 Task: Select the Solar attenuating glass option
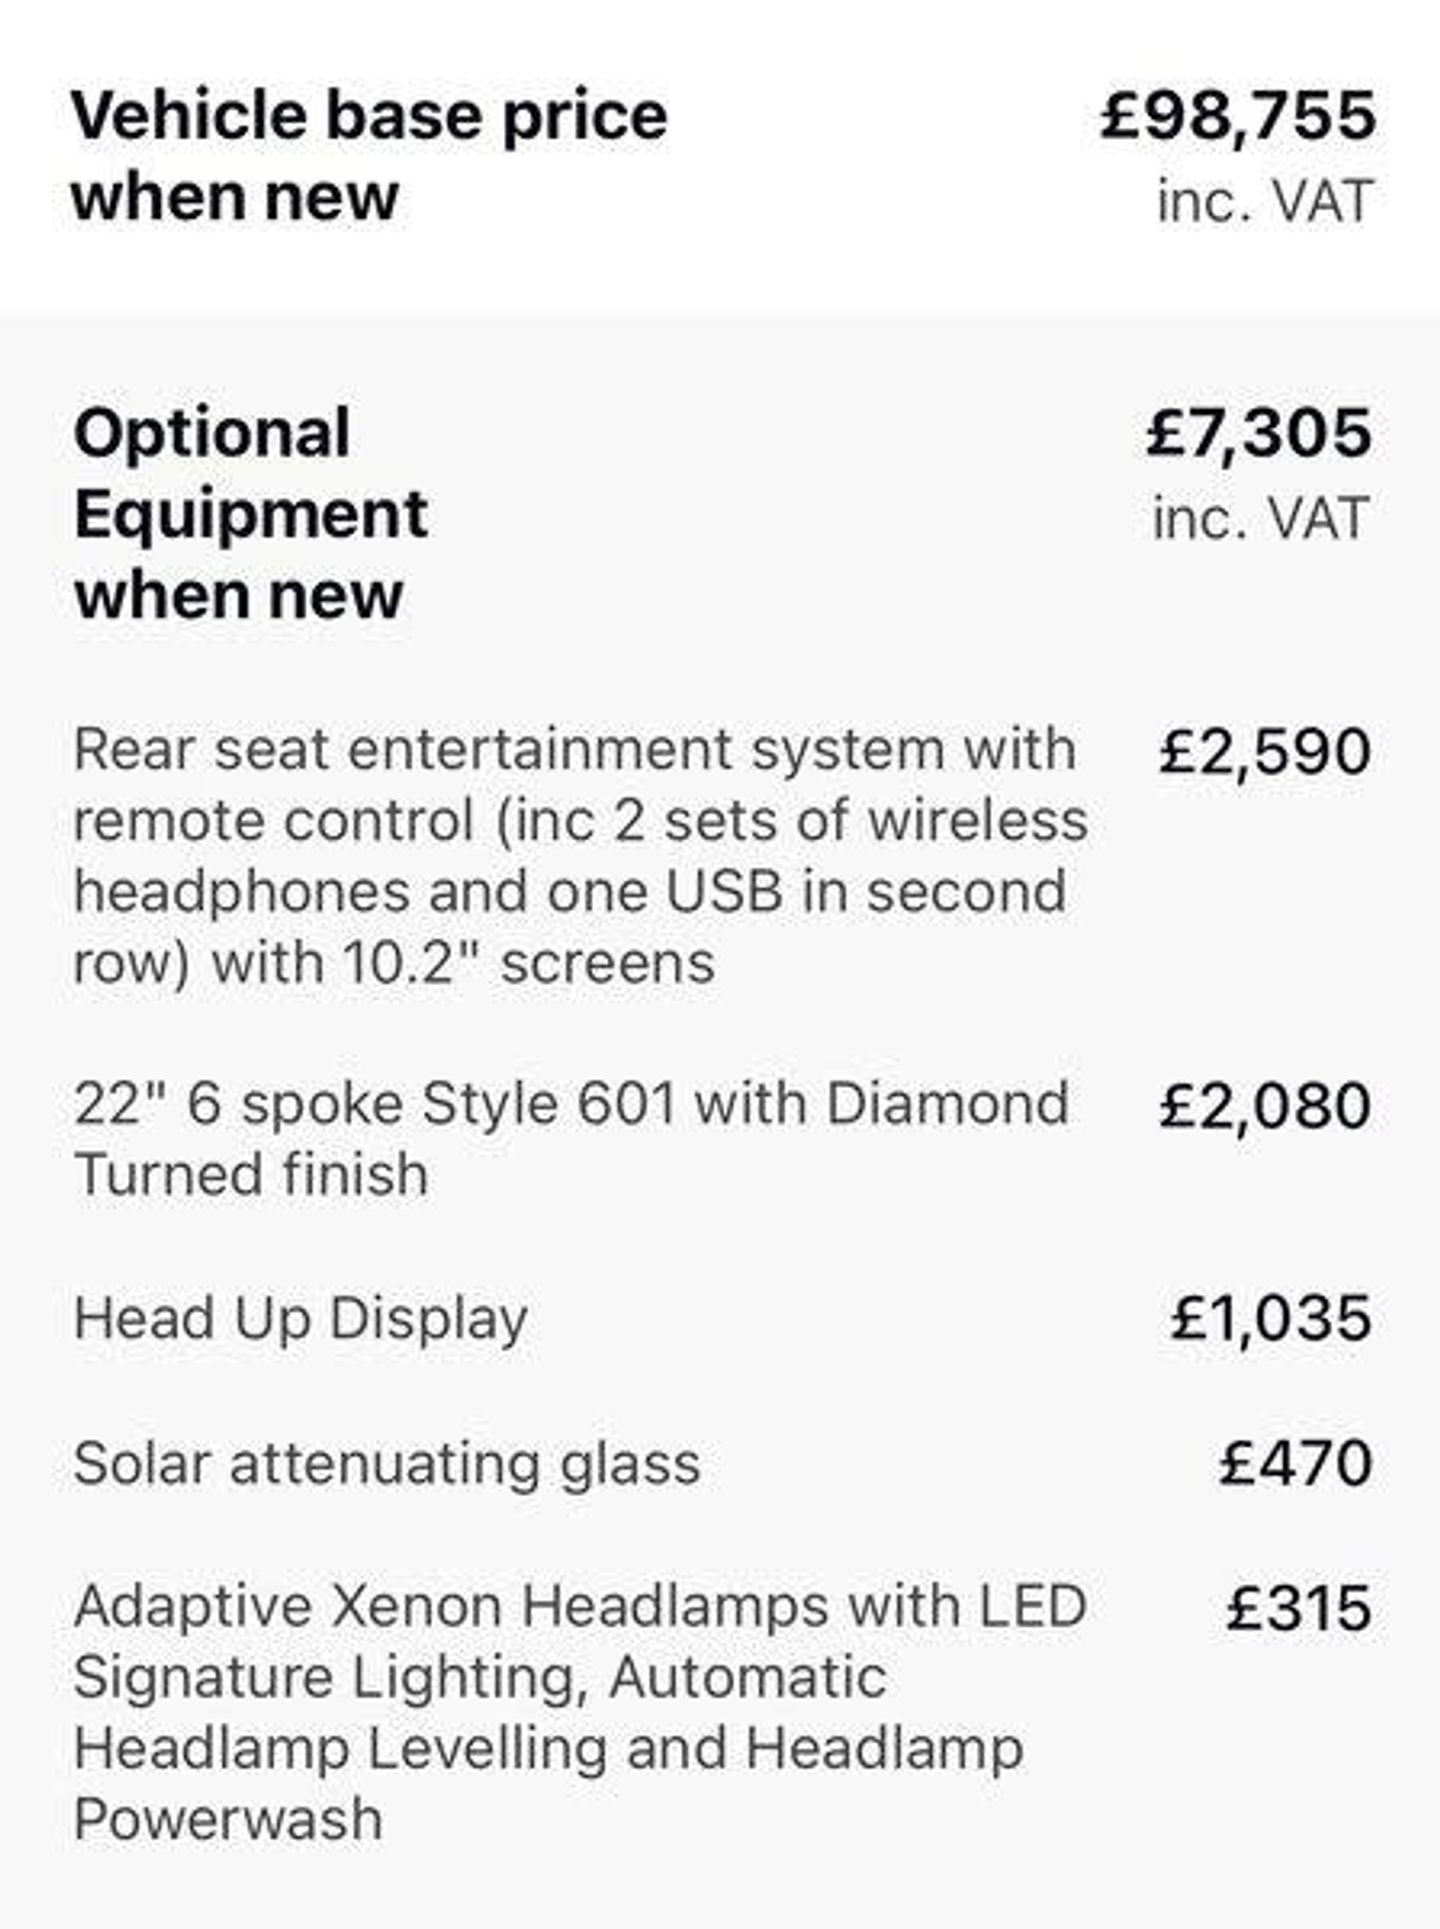pyautogui.click(x=387, y=1464)
